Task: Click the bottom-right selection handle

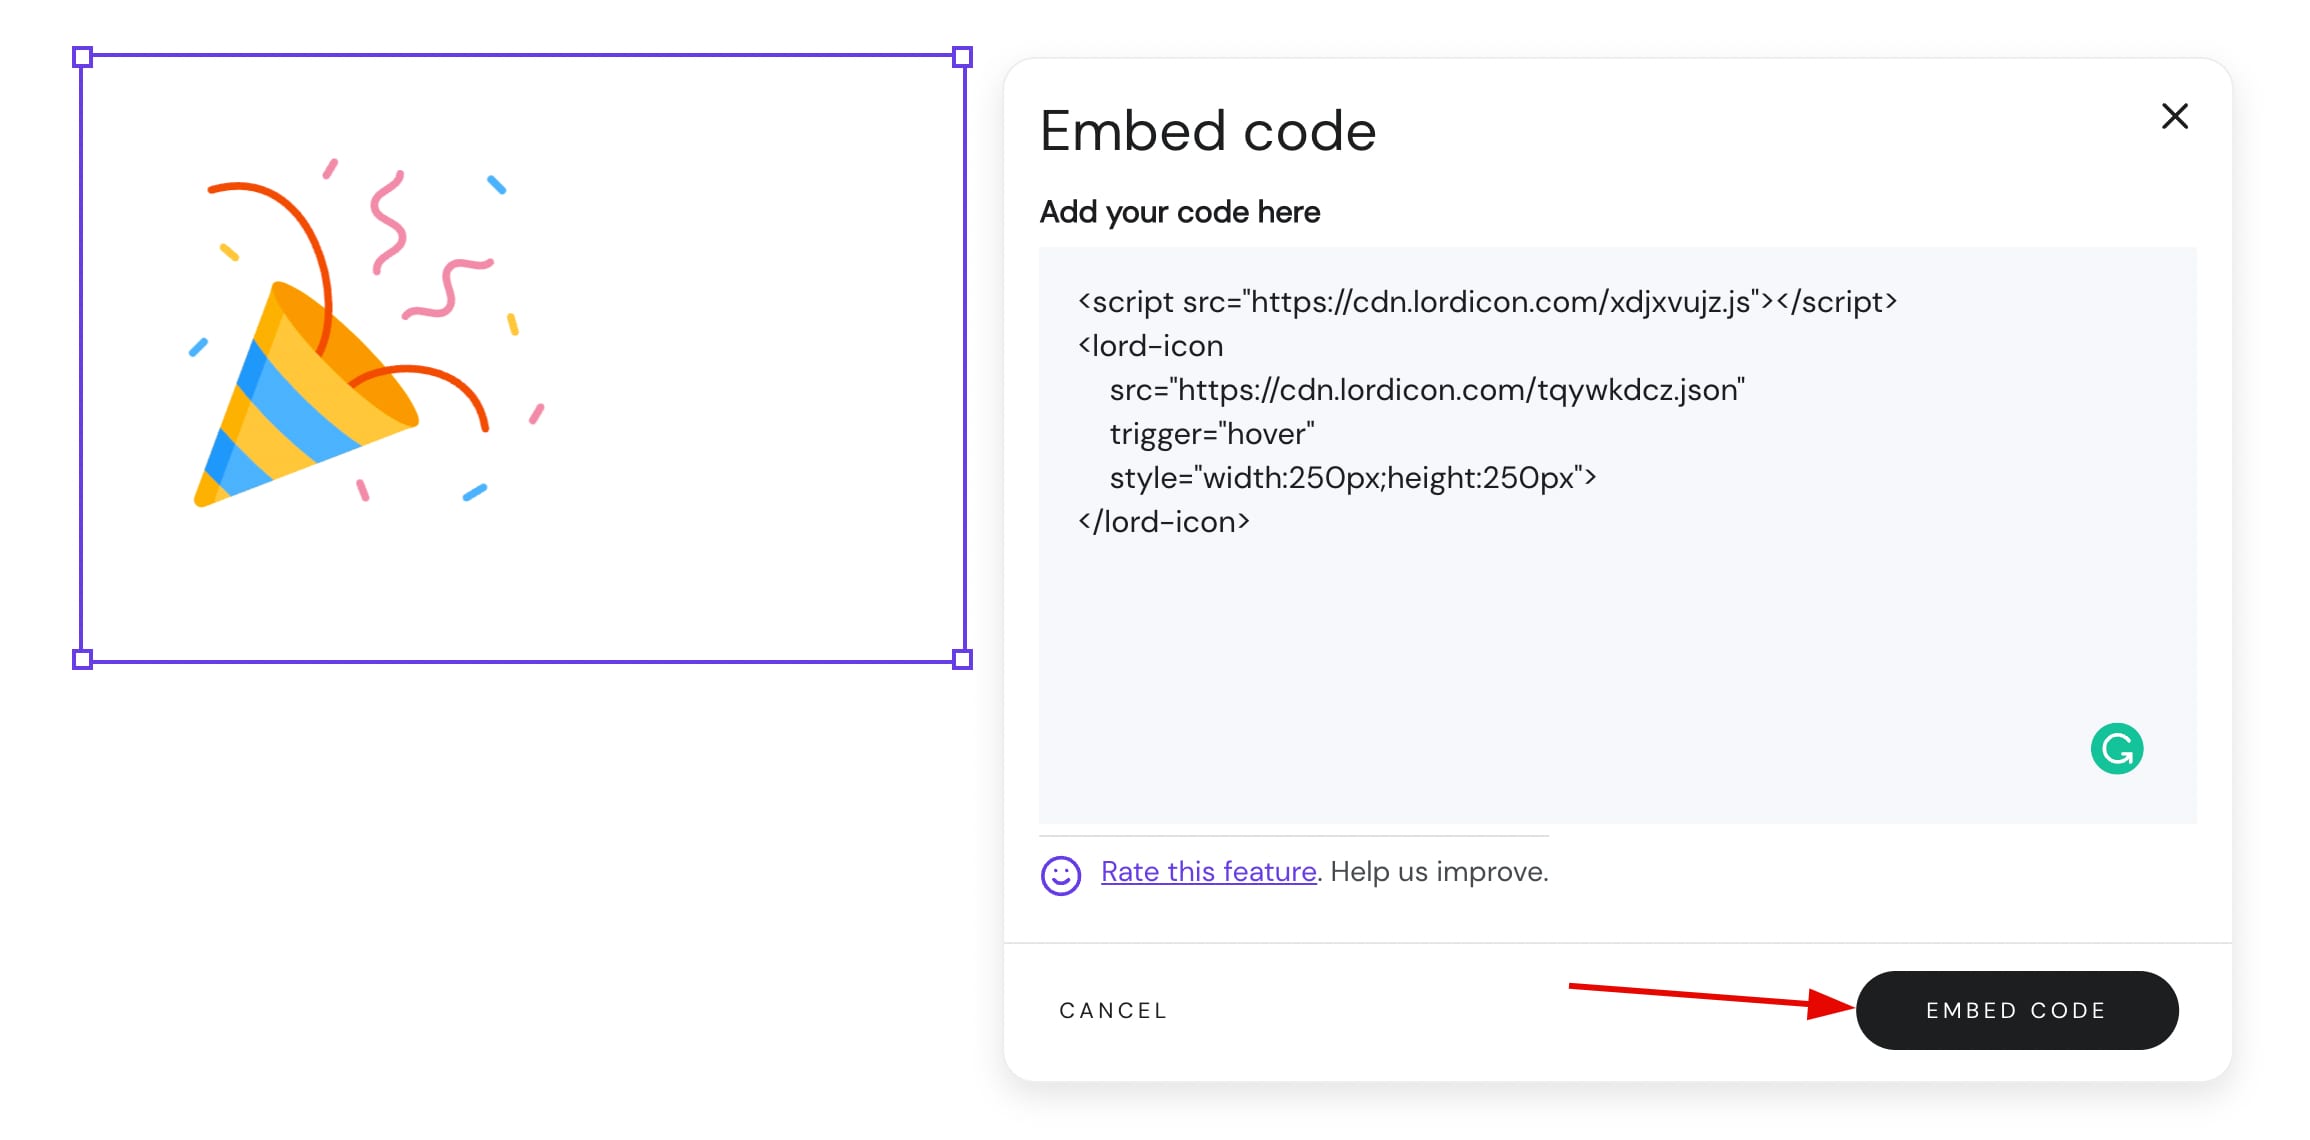Action: [962, 658]
